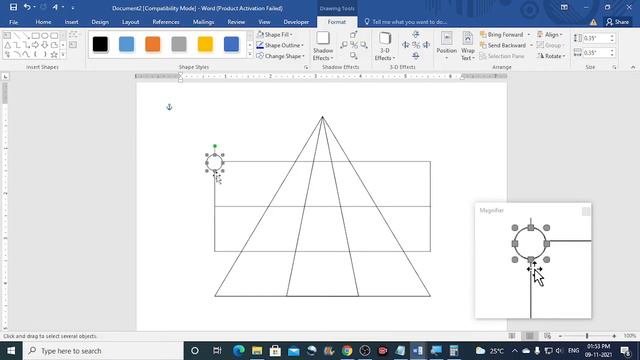Apply the orange shape style swatch

pyautogui.click(x=153, y=44)
